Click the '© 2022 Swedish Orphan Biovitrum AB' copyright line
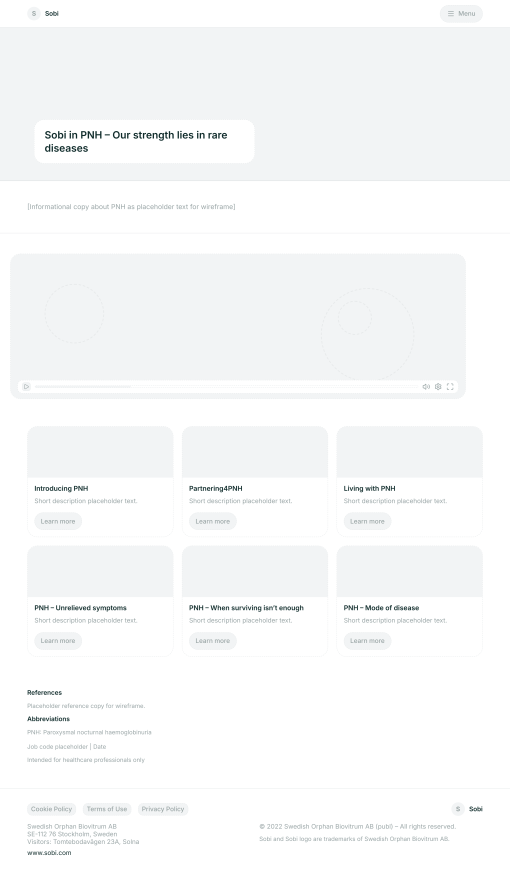Viewport: 510px width, 872px height. (358, 826)
